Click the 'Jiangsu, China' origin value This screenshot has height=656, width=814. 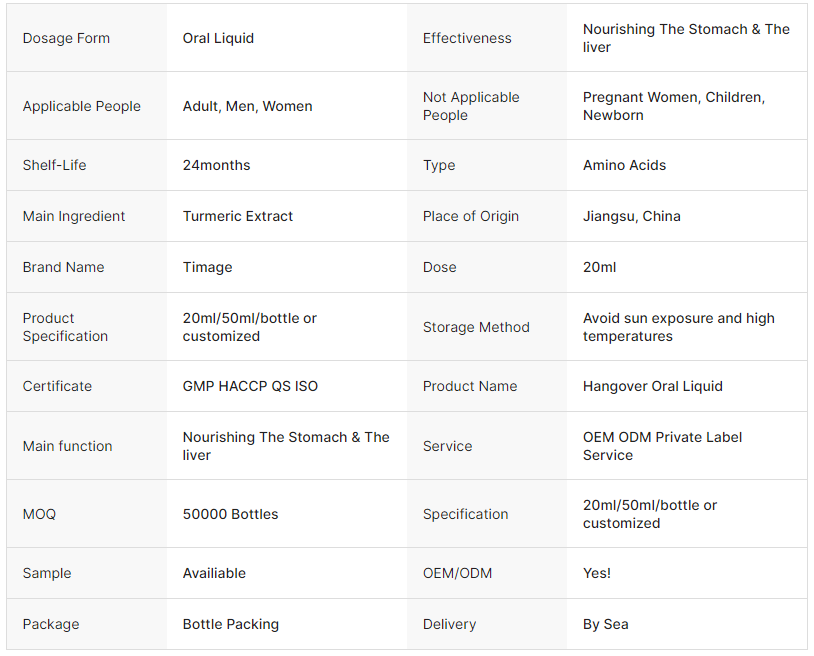pos(631,216)
